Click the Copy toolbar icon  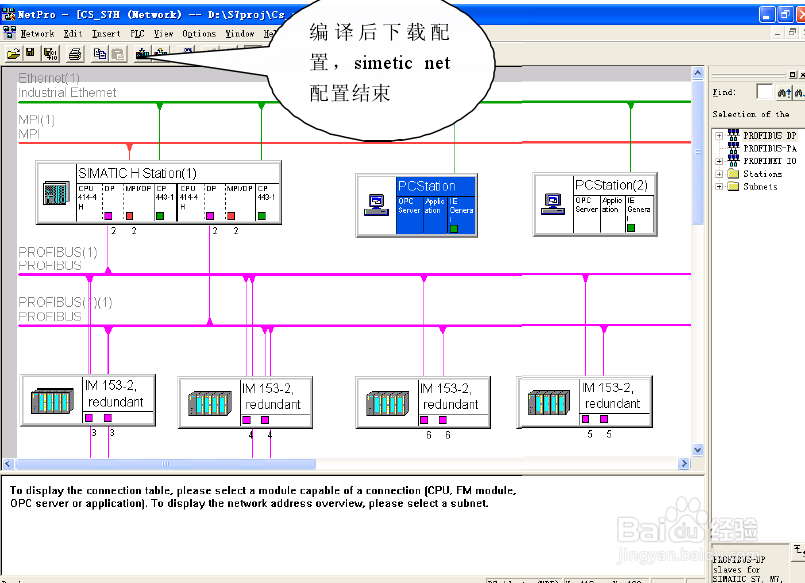[x=100, y=53]
